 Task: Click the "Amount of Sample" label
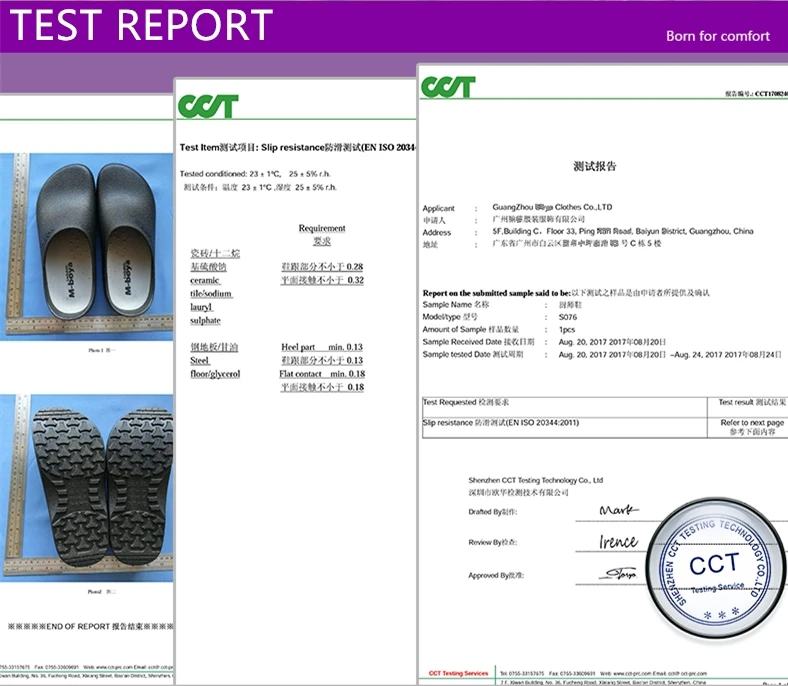click(x=470, y=330)
